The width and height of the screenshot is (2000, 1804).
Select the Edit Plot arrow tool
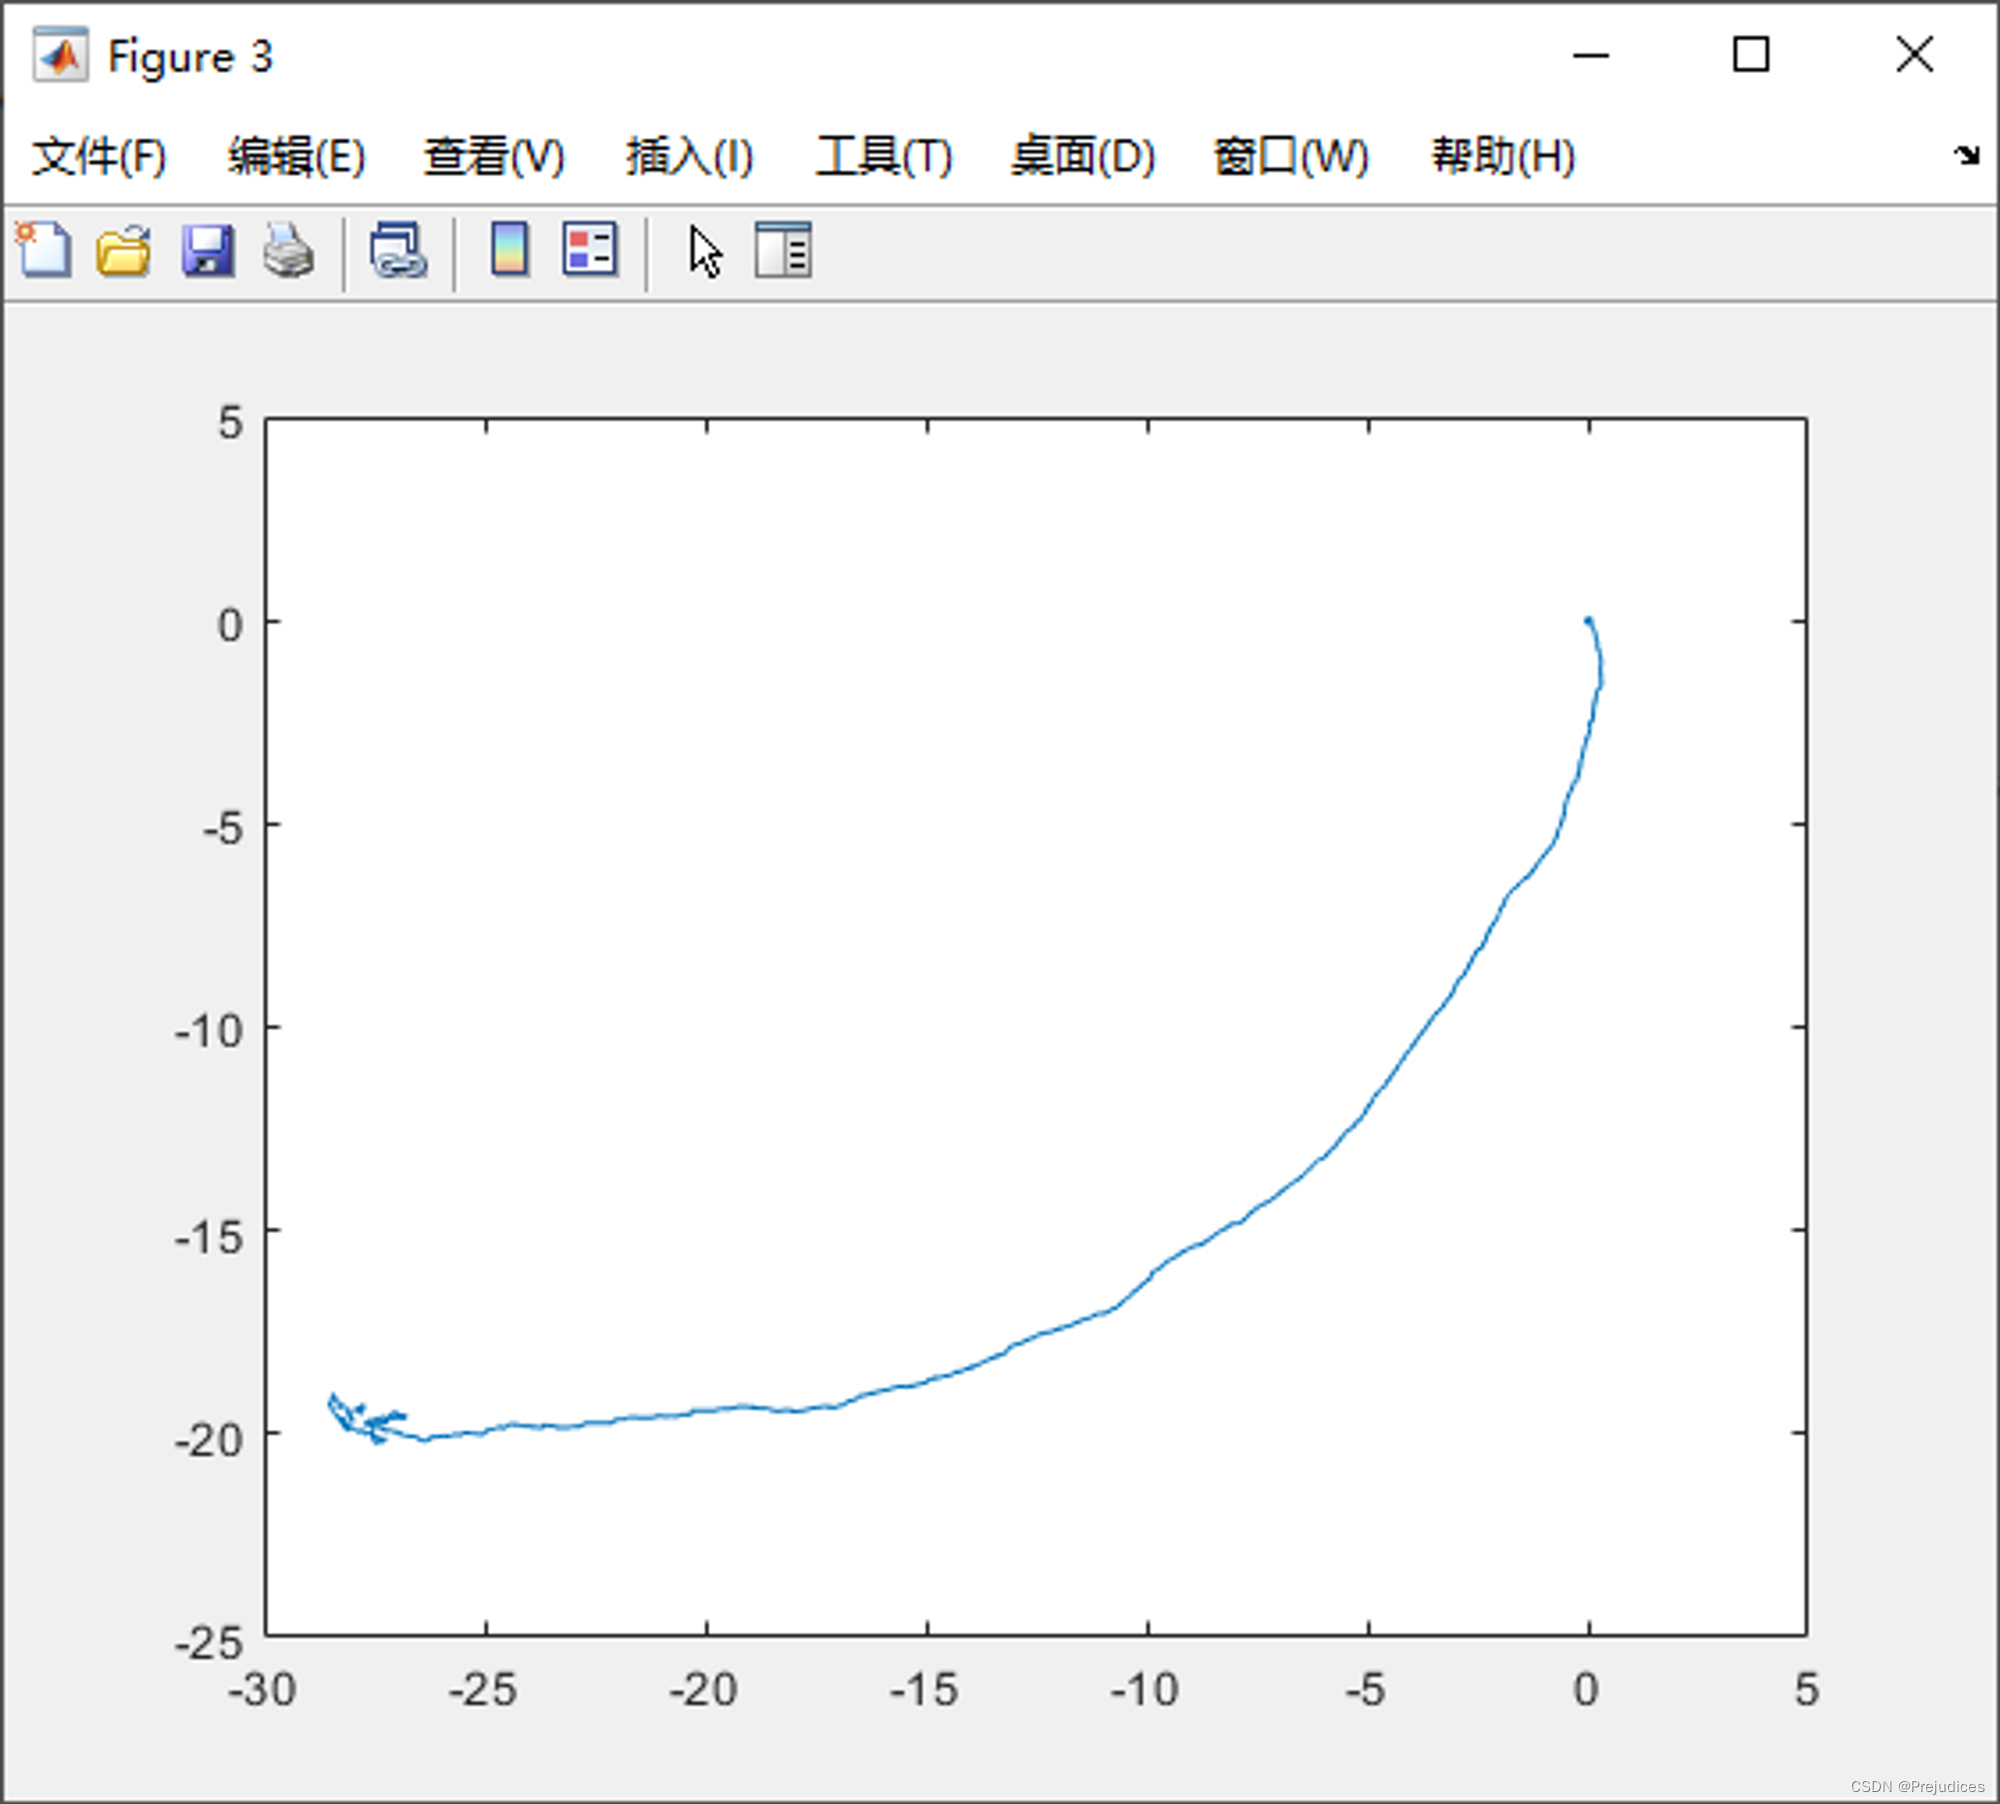705,251
